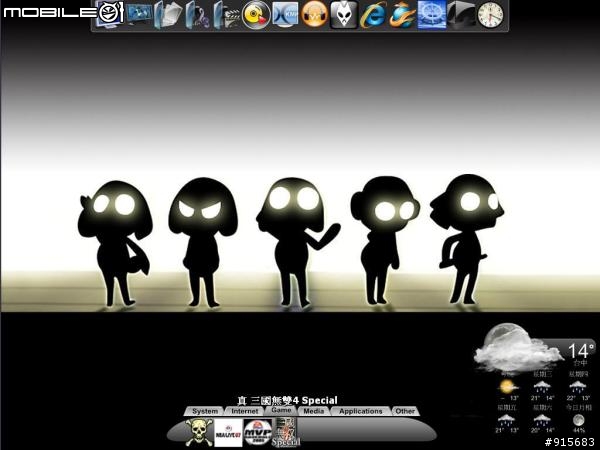Click the sunny forecast icon in weather widget
The width and height of the screenshot is (600, 450).
pyautogui.click(x=507, y=387)
